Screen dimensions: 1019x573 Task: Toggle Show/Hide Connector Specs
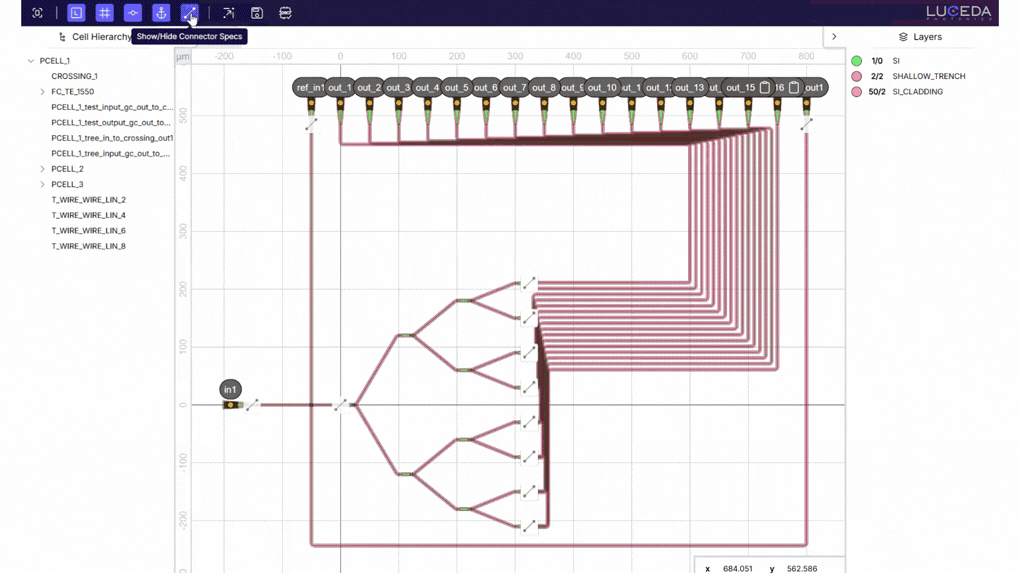[189, 13]
